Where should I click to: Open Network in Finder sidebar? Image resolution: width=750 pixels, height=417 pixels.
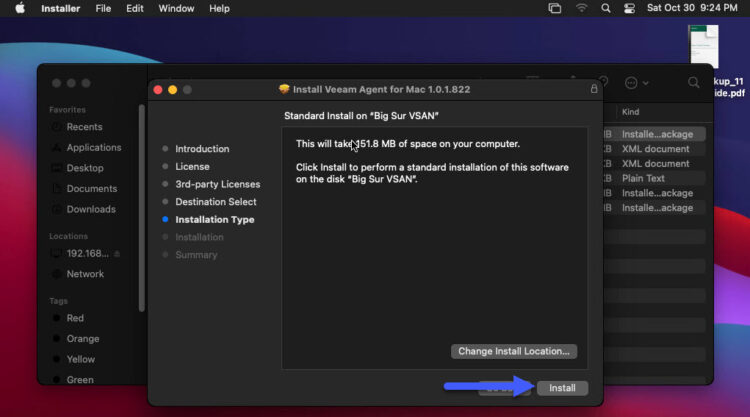[85, 274]
